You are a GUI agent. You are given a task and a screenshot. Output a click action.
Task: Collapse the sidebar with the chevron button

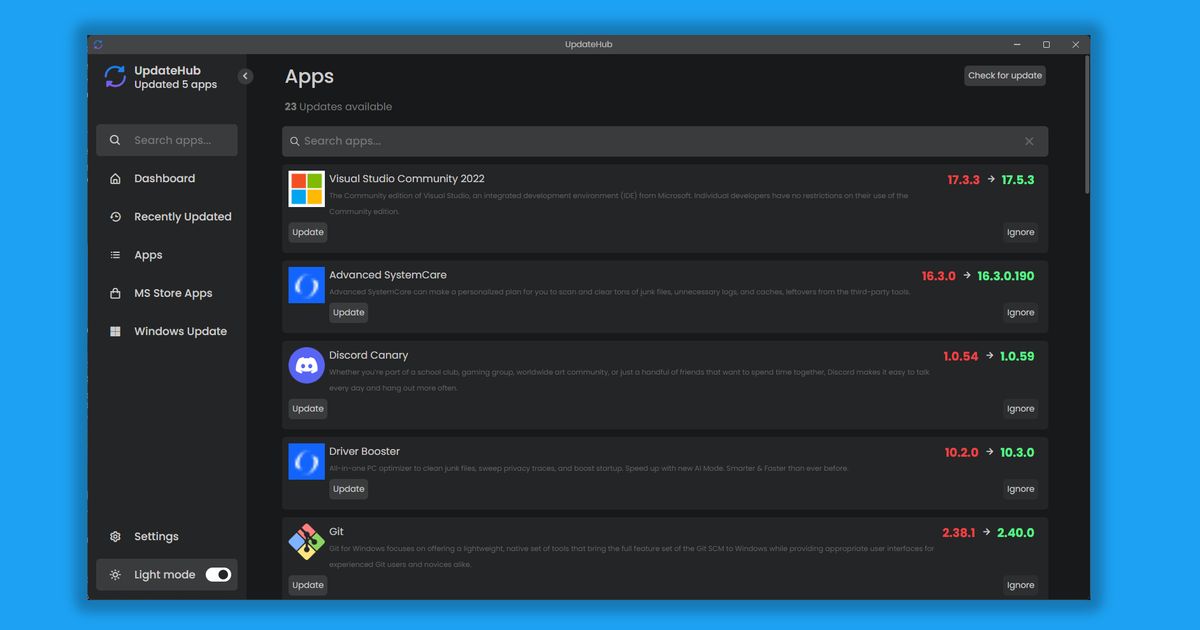pyautogui.click(x=245, y=76)
